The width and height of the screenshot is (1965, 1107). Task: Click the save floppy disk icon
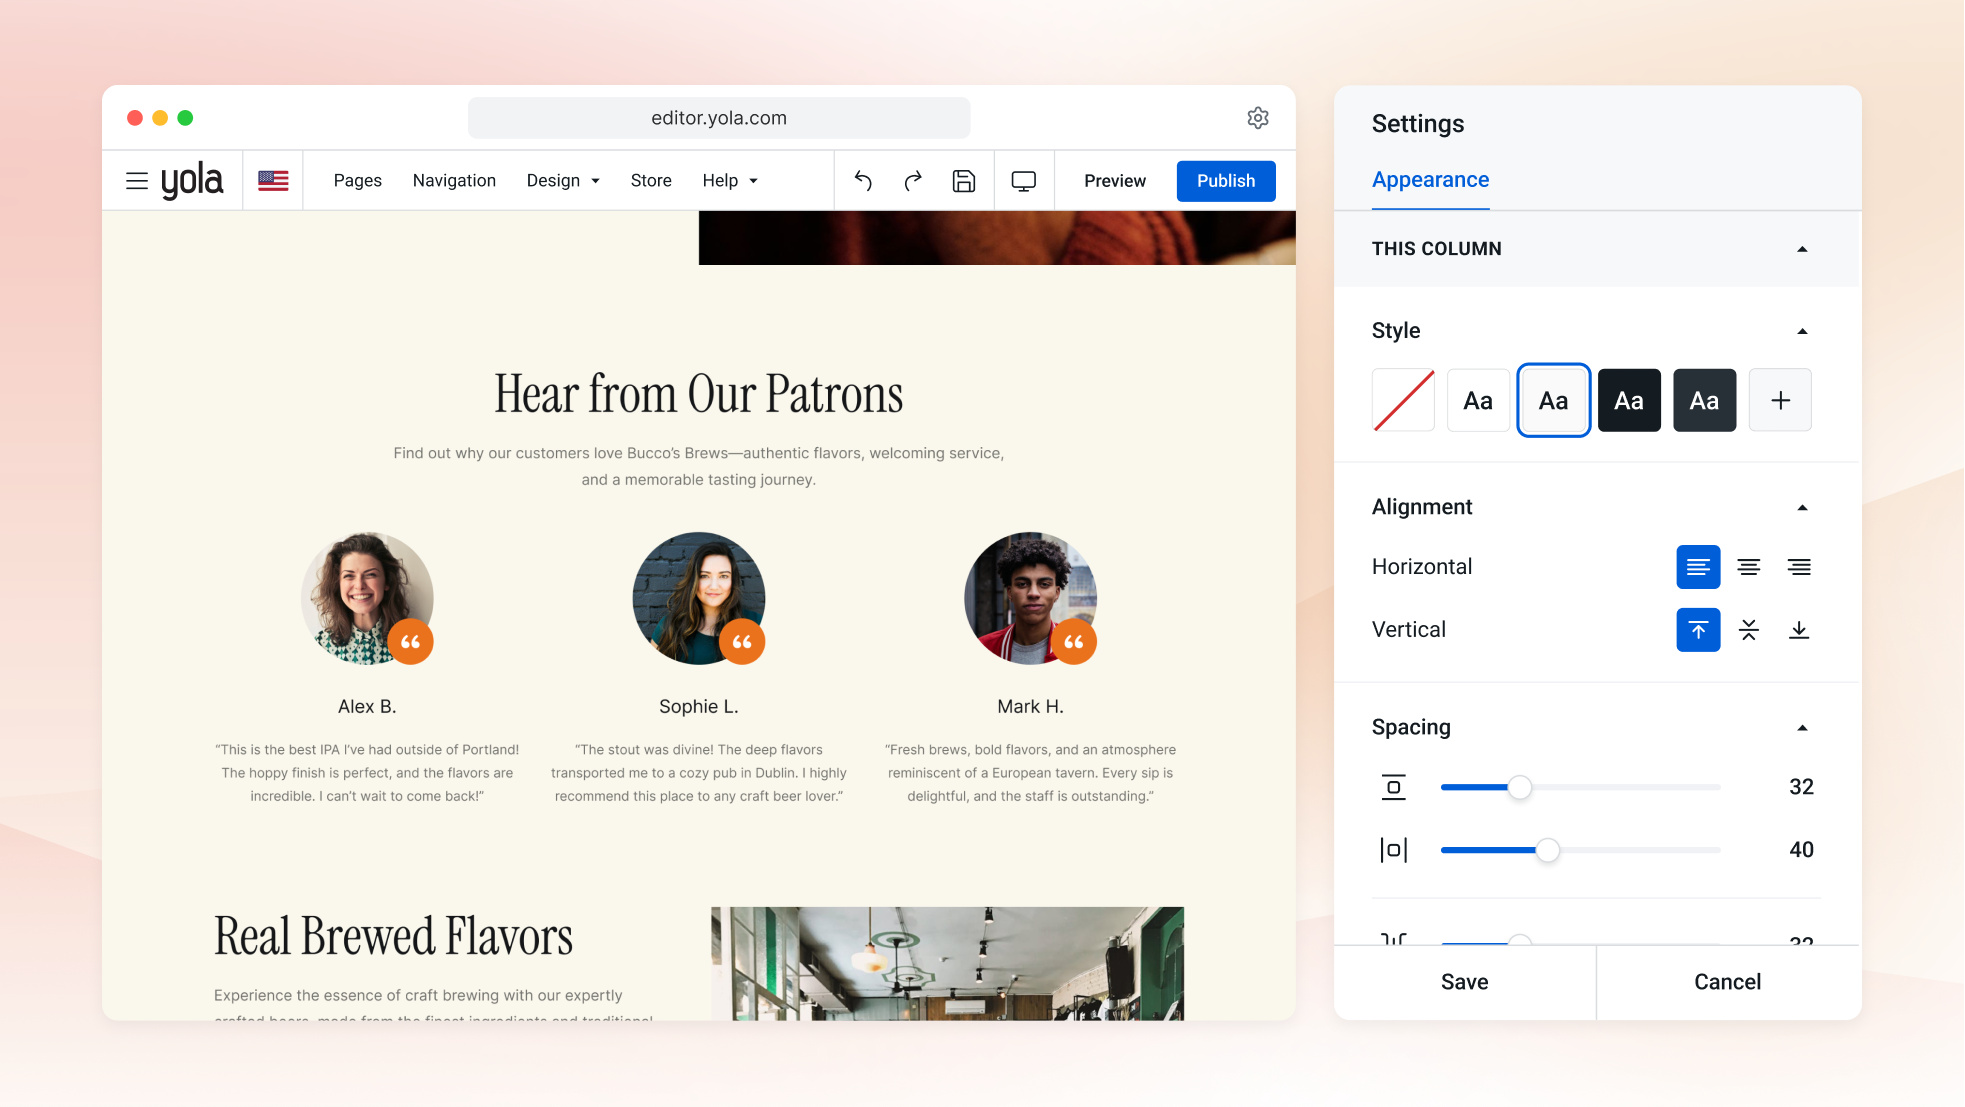click(x=964, y=181)
